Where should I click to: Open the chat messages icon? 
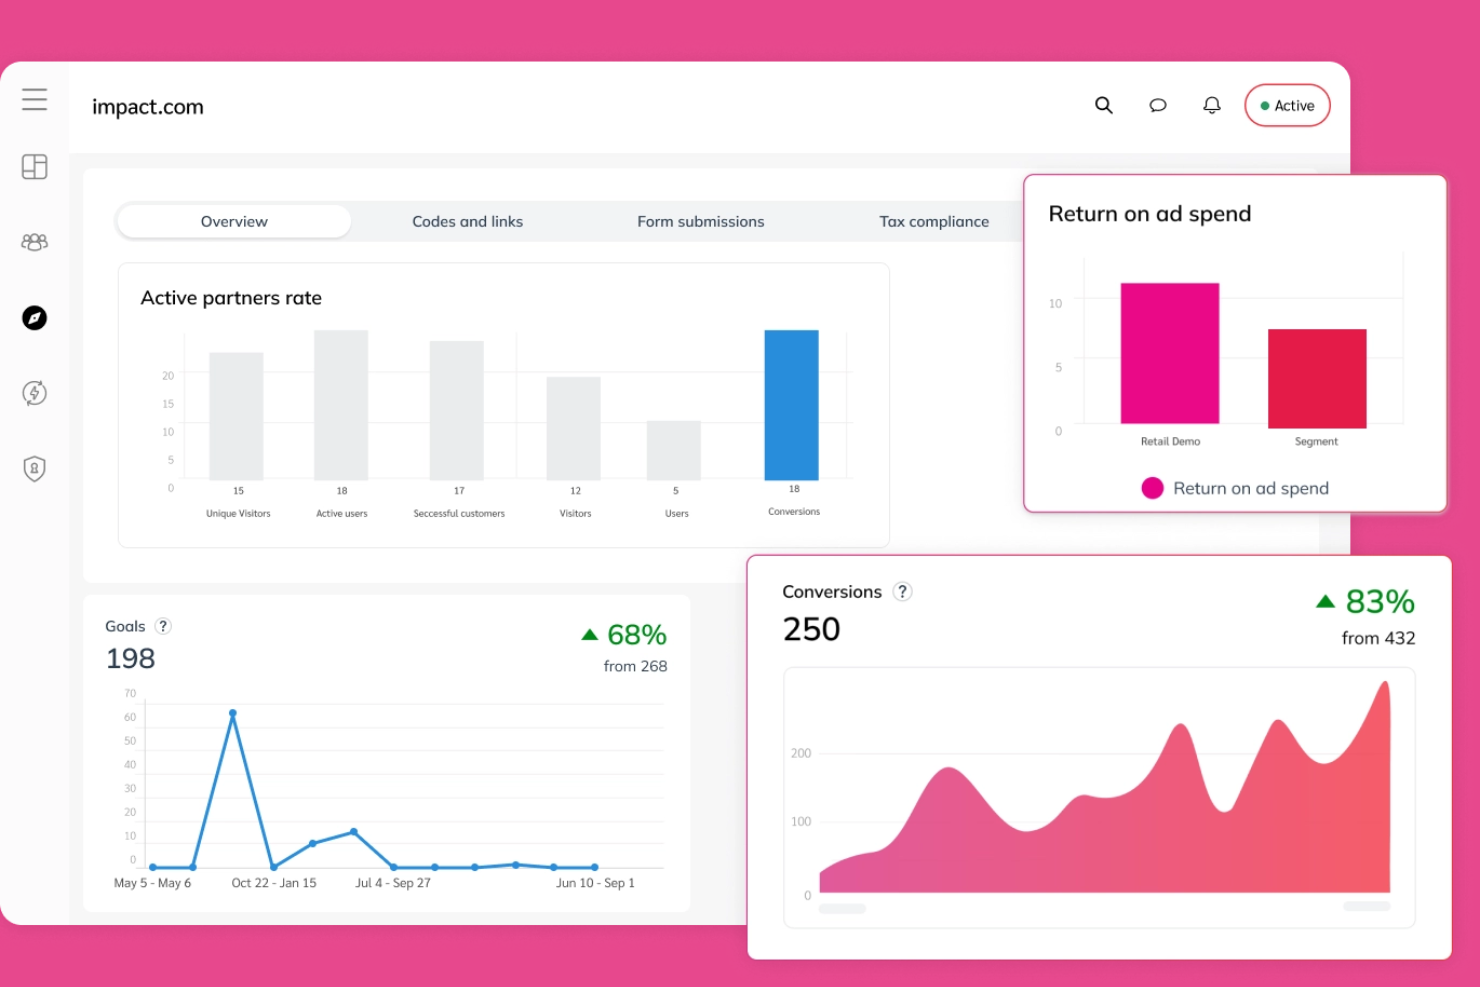pyautogui.click(x=1158, y=105)
